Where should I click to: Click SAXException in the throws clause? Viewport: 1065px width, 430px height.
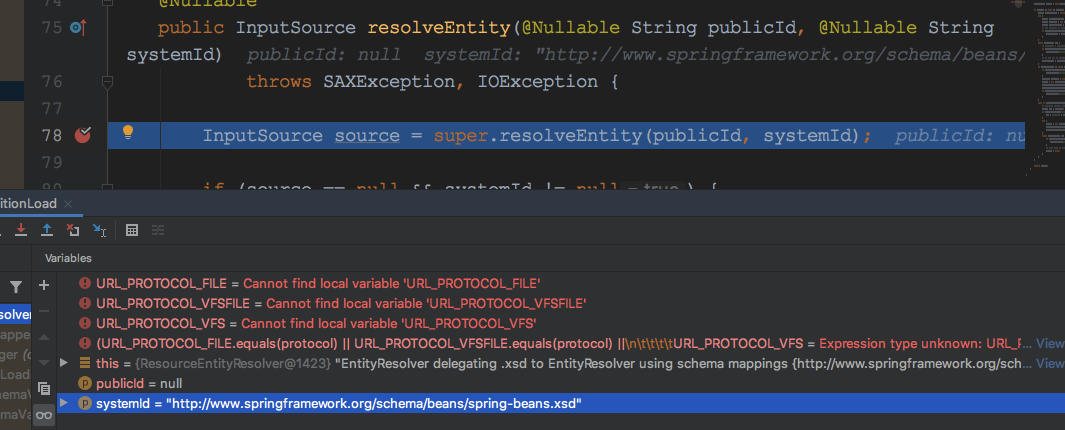(x=389, y=82)
